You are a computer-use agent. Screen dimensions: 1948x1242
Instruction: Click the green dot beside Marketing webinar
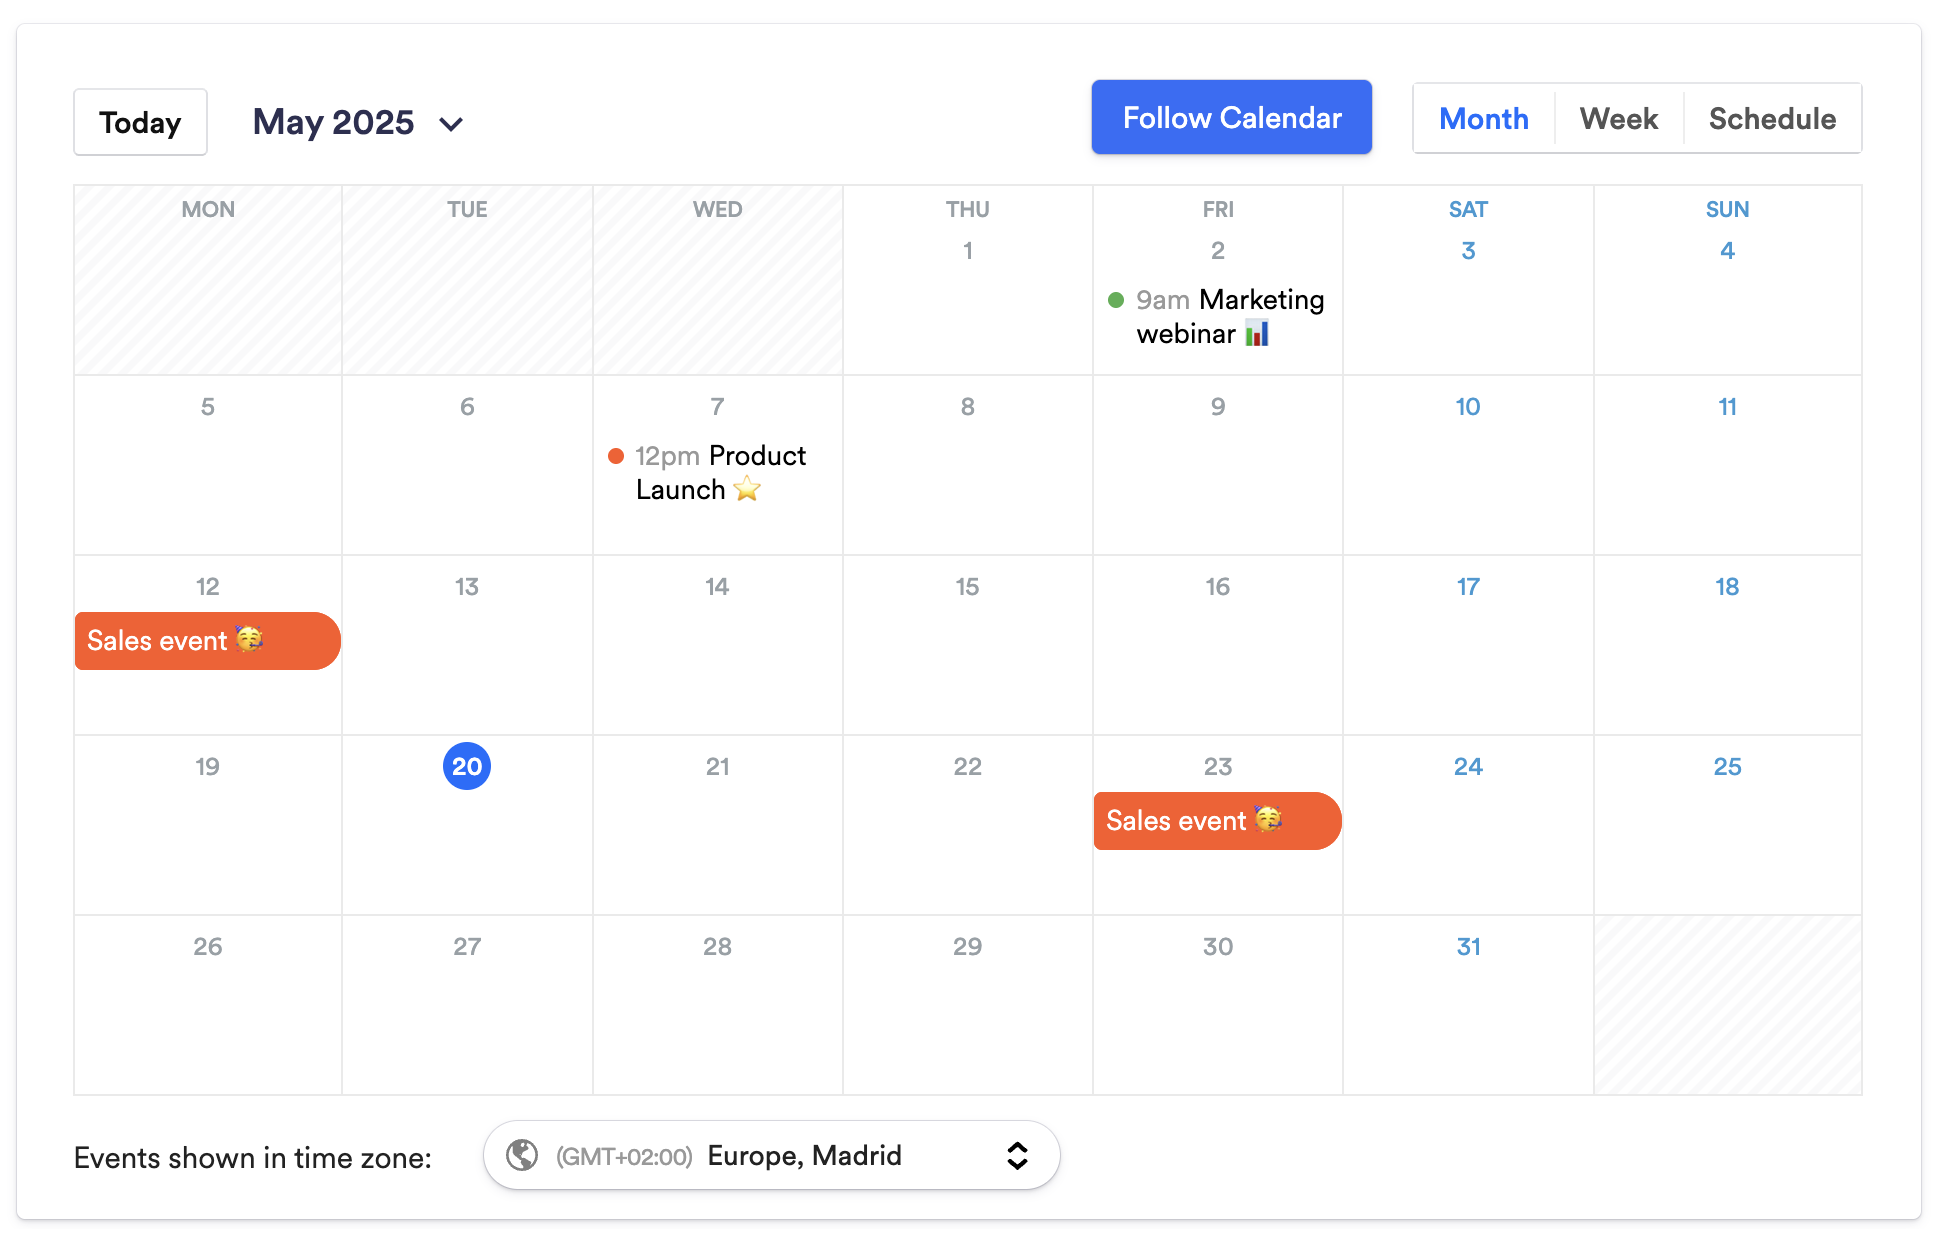[x=1116, y=300]
